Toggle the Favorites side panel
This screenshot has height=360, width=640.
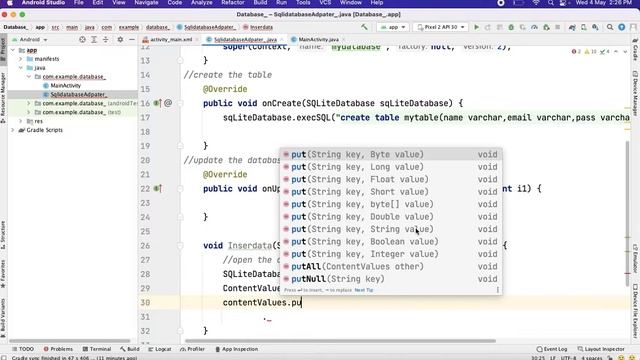pos(3,273)
